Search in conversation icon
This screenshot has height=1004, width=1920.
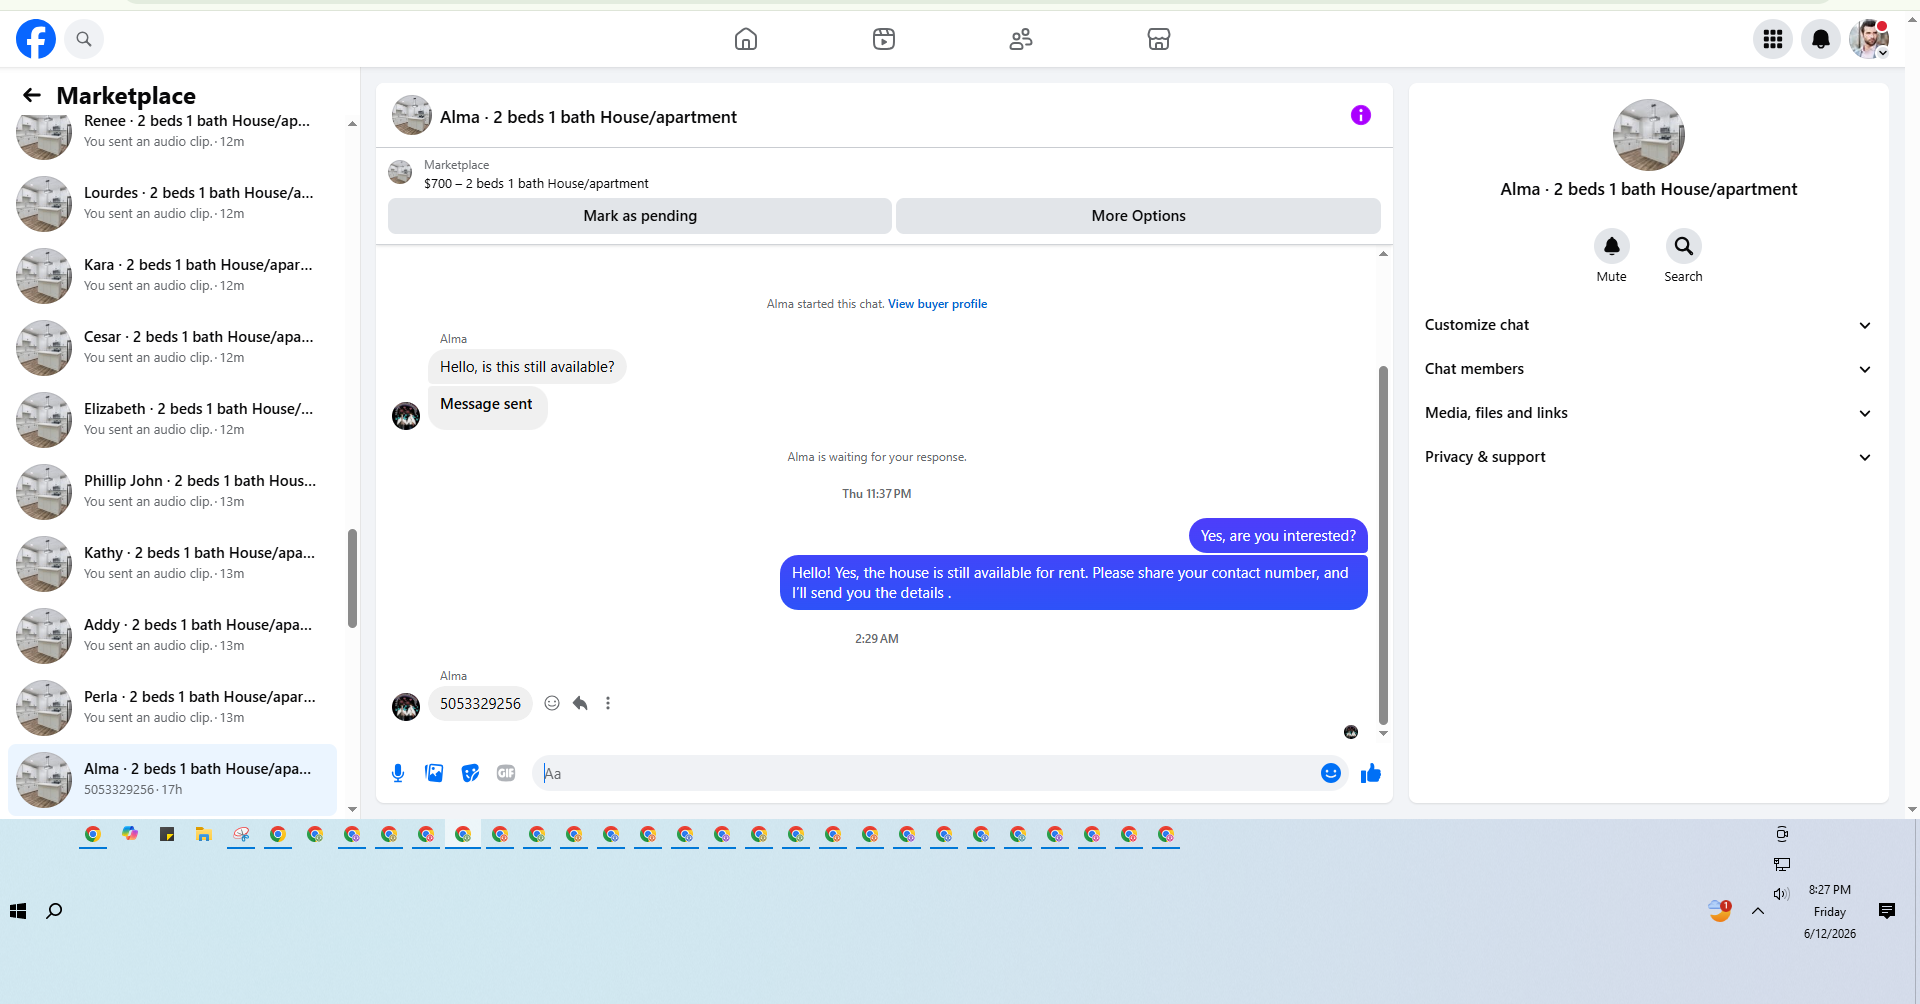pos(1684,246)
